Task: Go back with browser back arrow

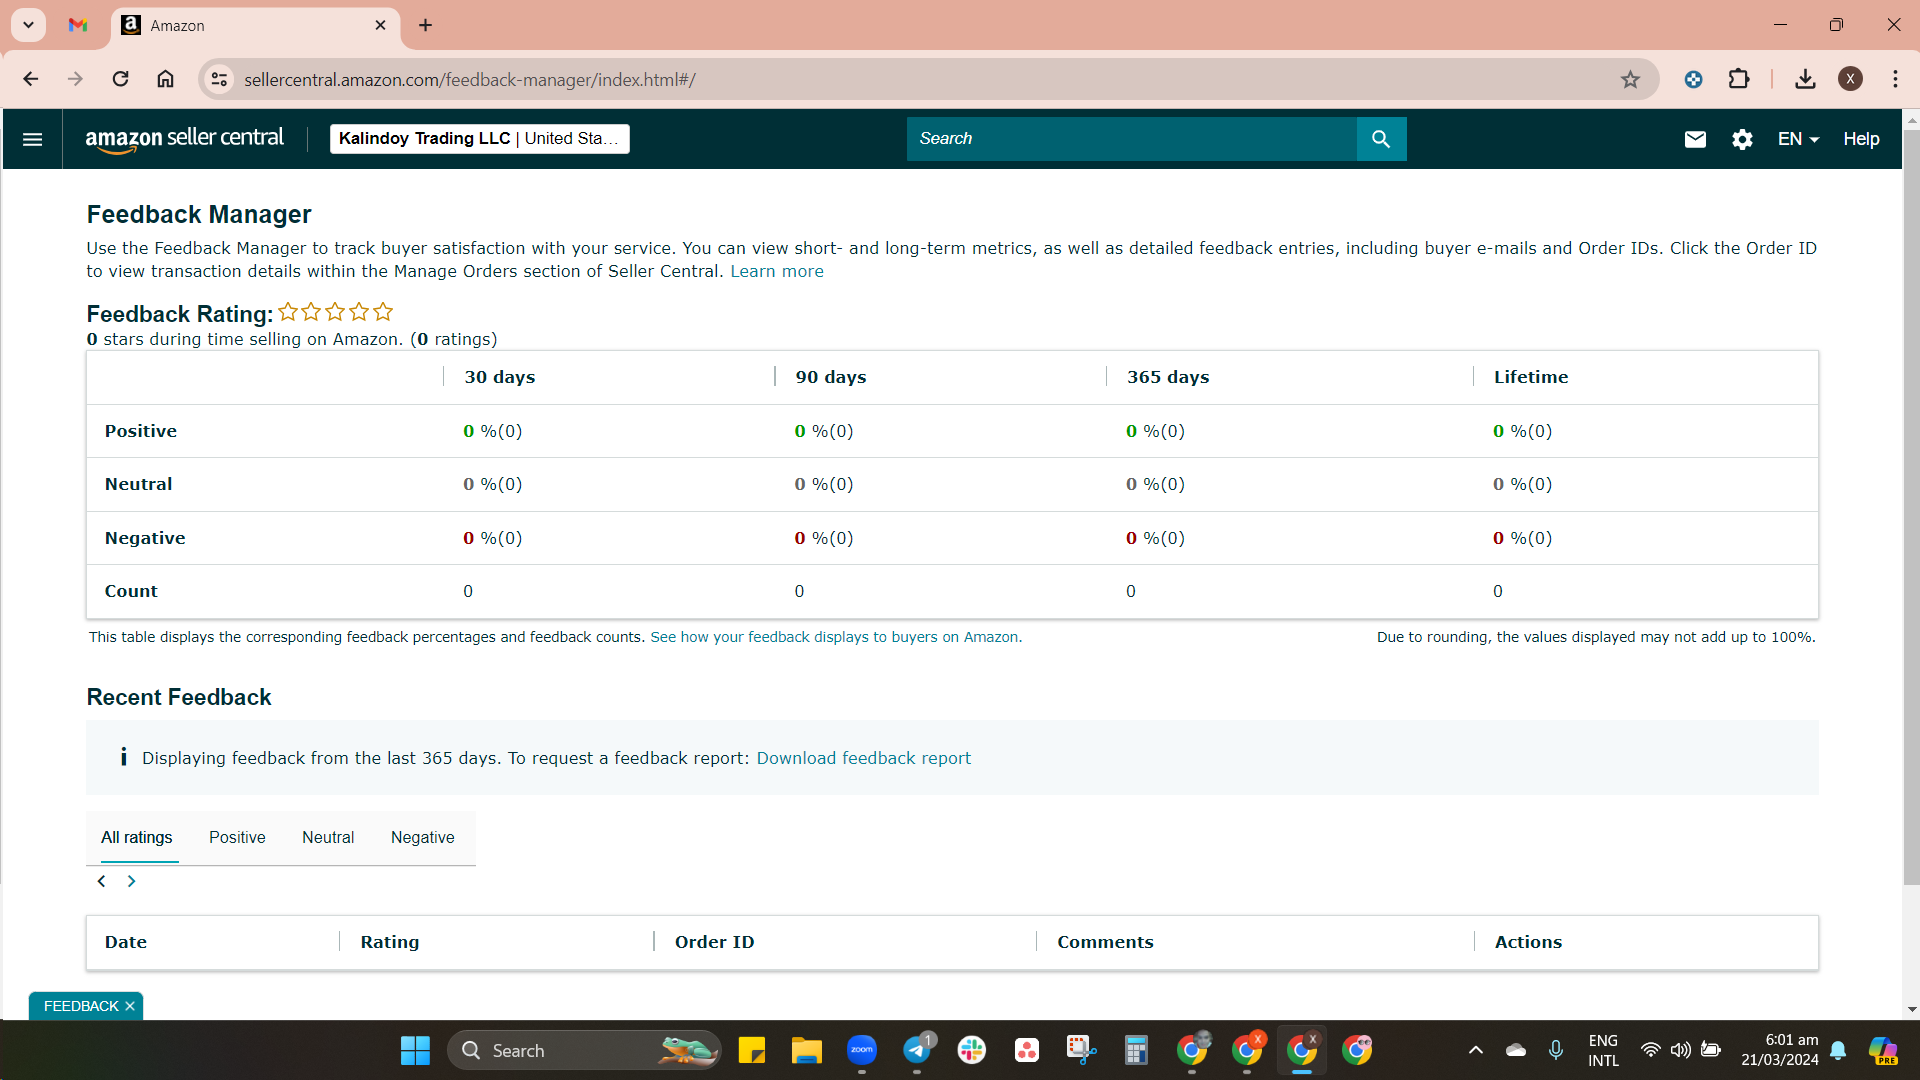Action: point(31,79)
